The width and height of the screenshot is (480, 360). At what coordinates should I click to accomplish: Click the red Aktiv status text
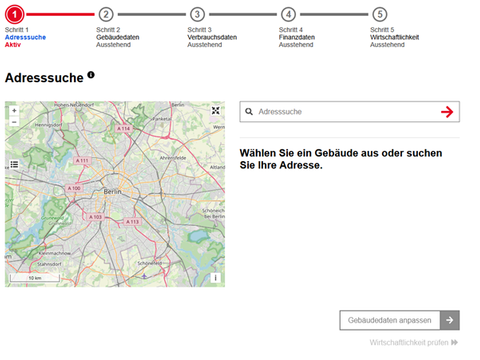[x=13, y=45]
